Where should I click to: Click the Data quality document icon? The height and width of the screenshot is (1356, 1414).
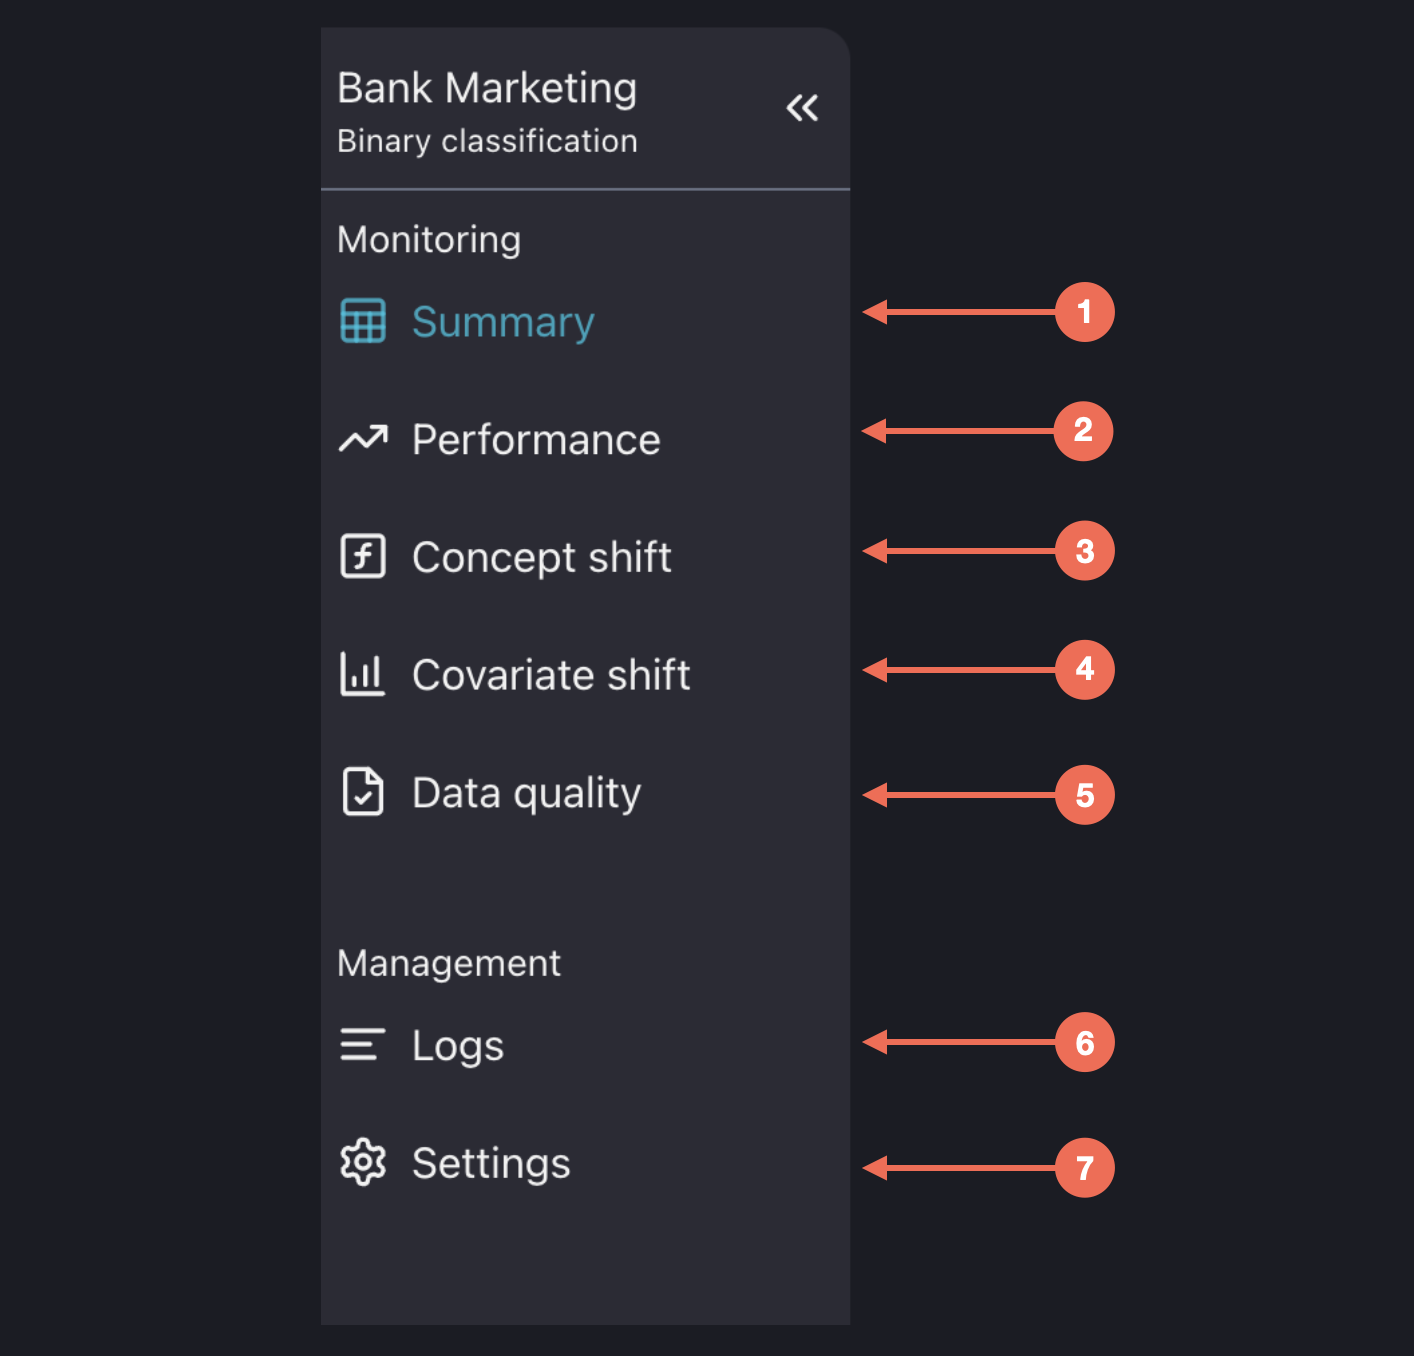point(362,792)
